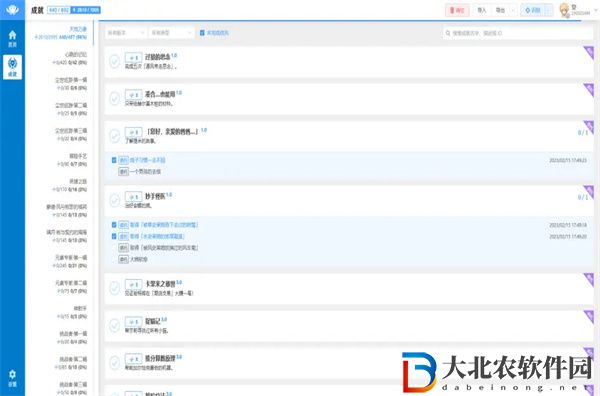Select the 成就 achievements sidebar icon
The image size is (600, 396).
click(x=12, y=67)
